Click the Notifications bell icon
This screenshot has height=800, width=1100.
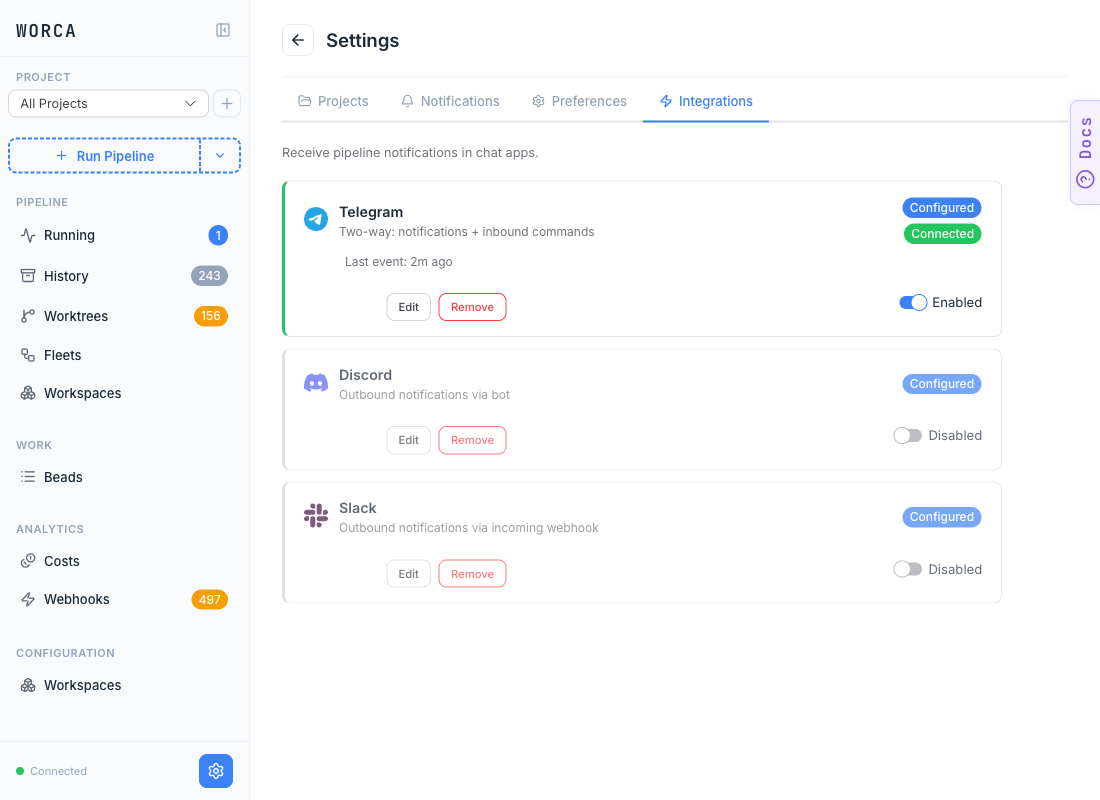(x=408, y=101)
